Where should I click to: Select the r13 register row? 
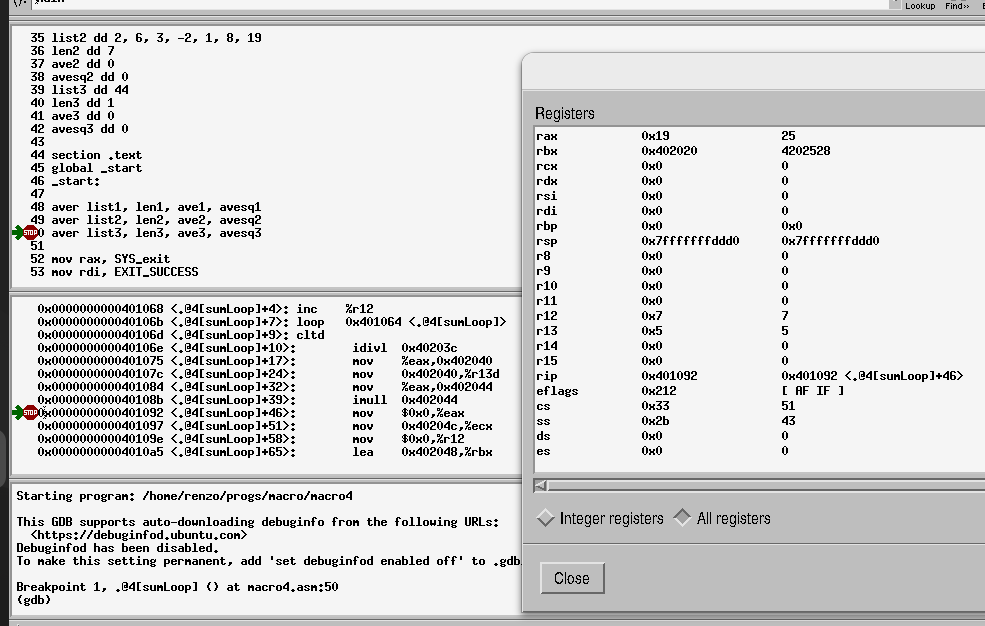(x=760, y=331)
